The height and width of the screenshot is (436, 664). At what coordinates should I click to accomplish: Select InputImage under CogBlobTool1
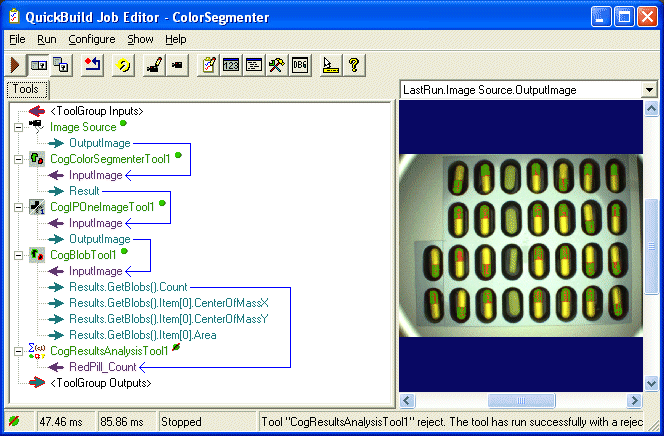pyautogui.click(x=96, y=271)
